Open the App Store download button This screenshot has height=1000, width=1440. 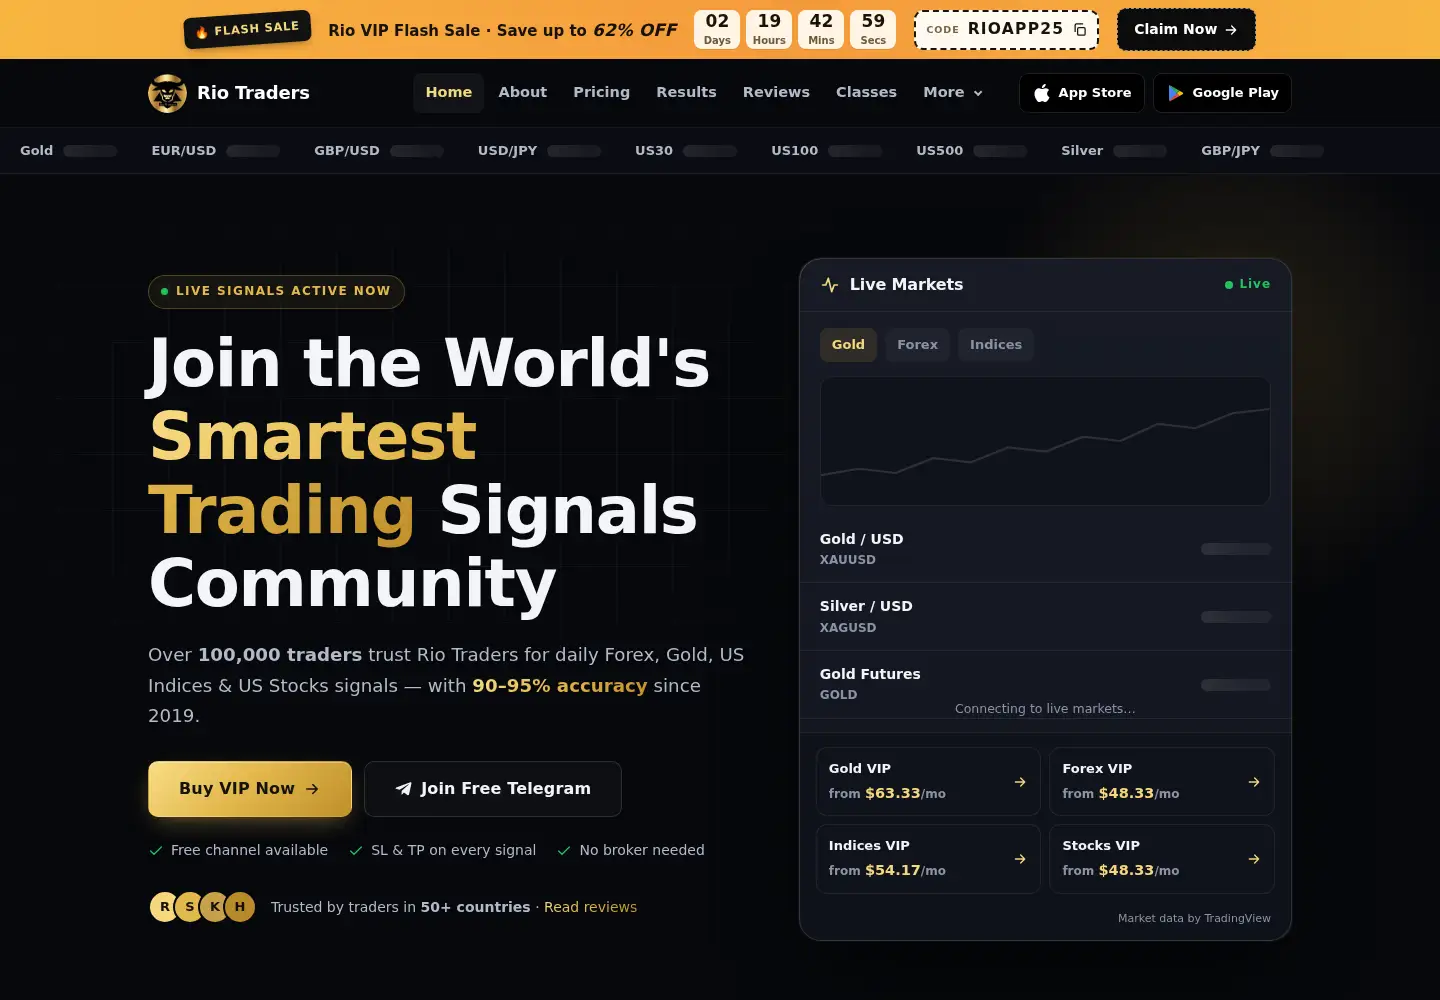point(1082,93)
